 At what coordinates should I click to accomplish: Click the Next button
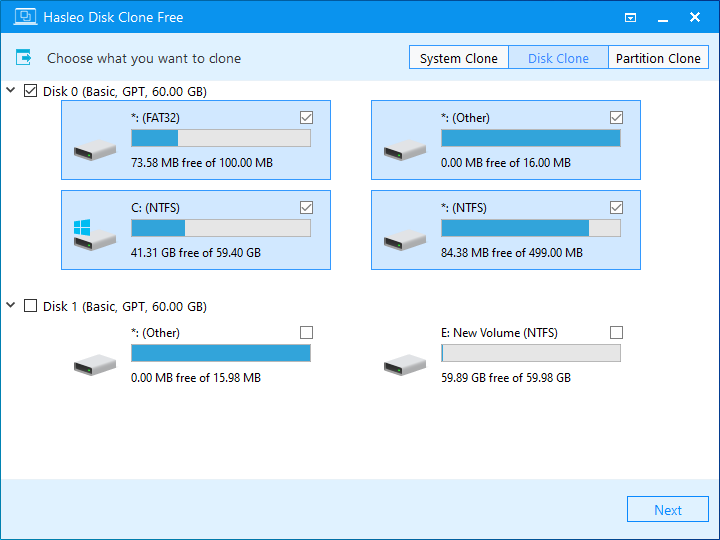coord(668,509)
